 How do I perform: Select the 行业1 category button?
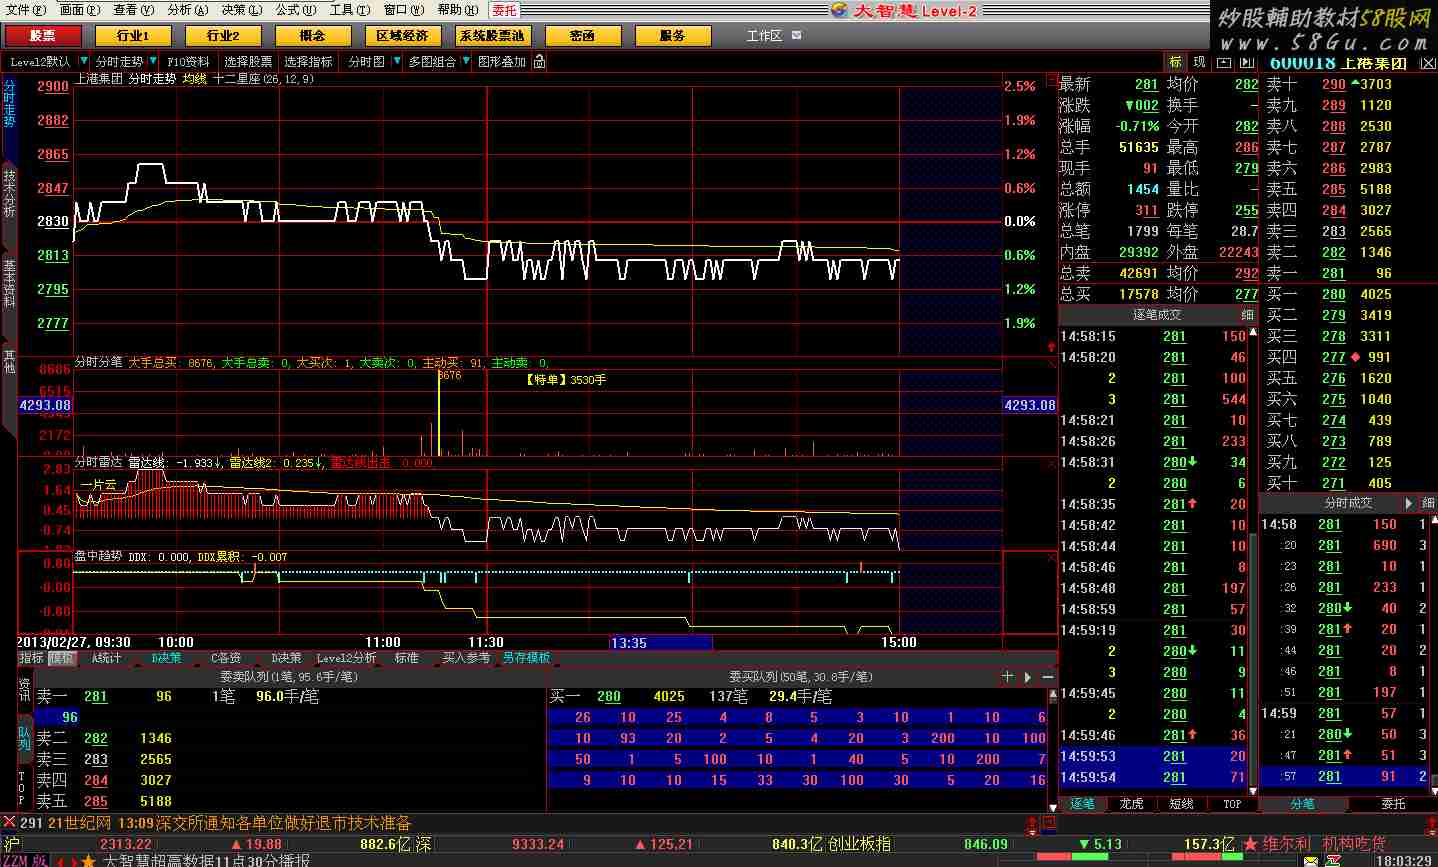(132, 35)
